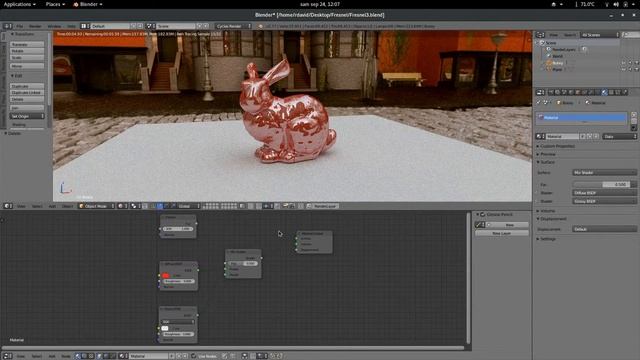The width and height of the screenshot is (640, 360).
Task: Click the Mirror button
Action: pyautogui.click(x=27, y=66)
